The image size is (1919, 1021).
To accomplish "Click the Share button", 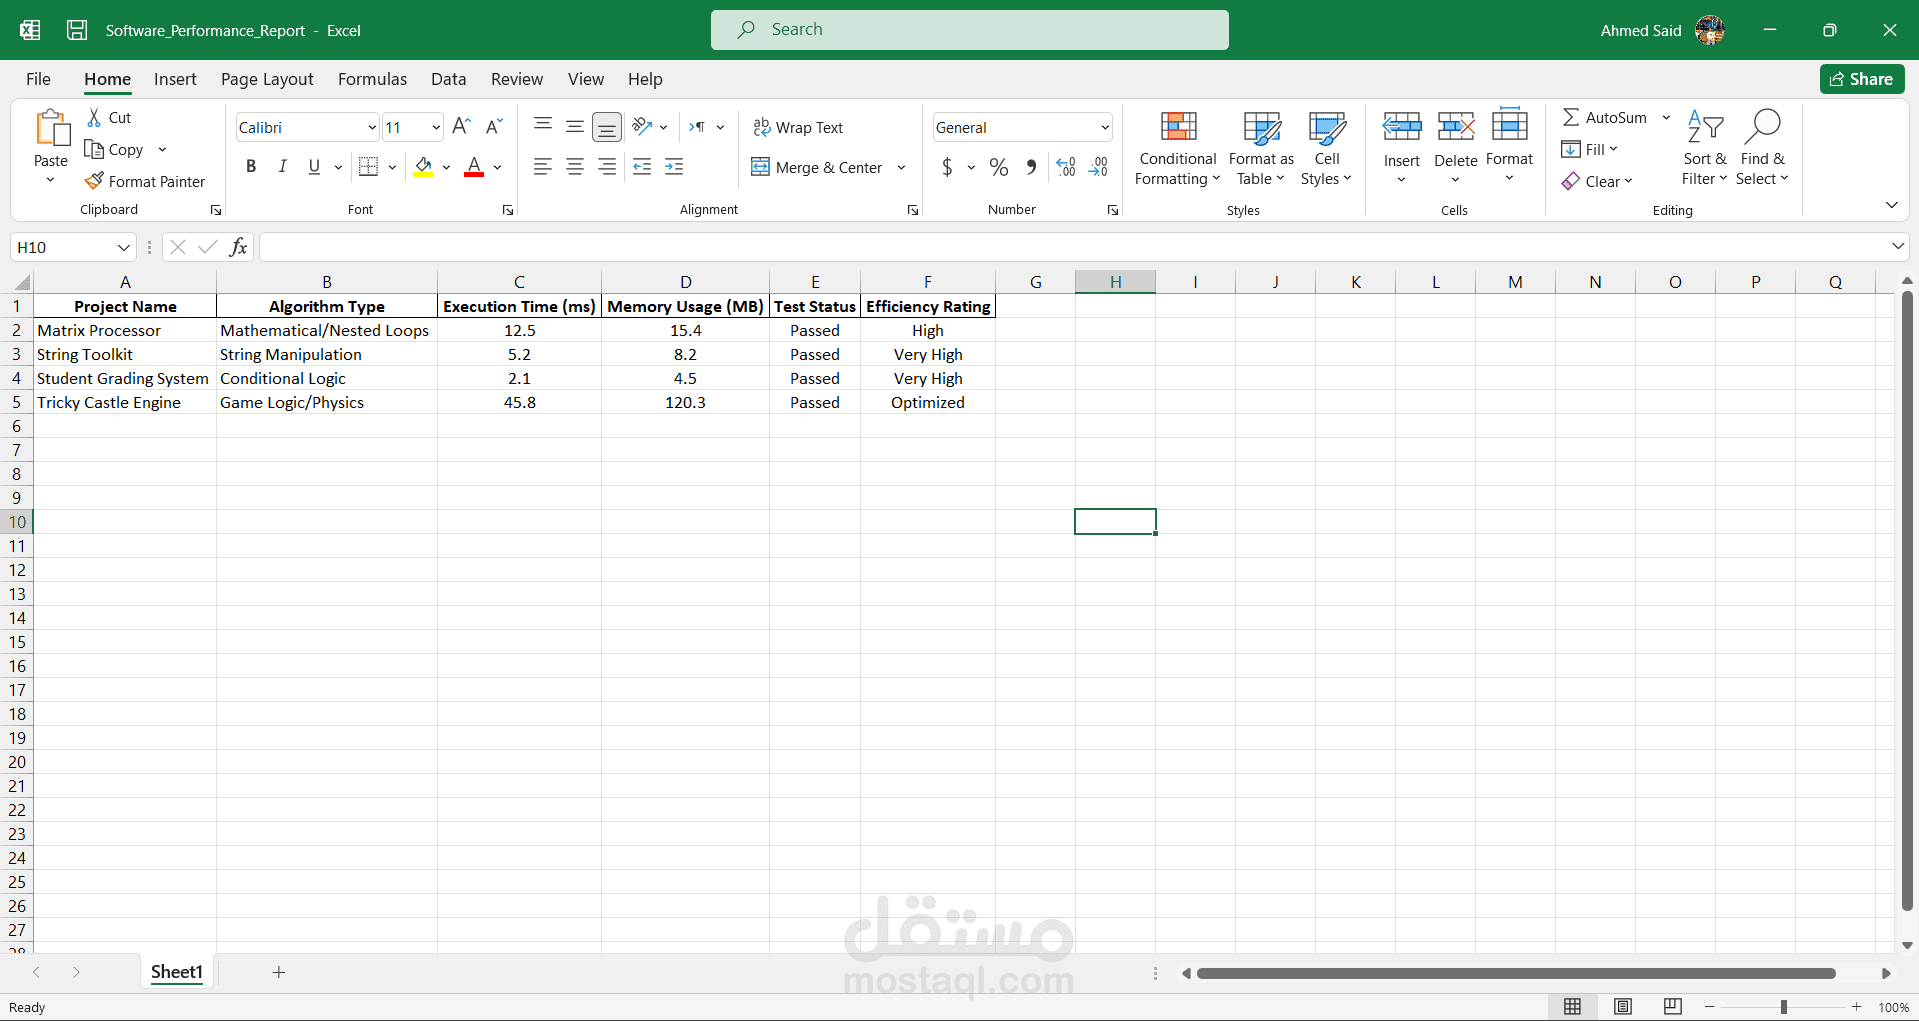I will coord(1861,79).
